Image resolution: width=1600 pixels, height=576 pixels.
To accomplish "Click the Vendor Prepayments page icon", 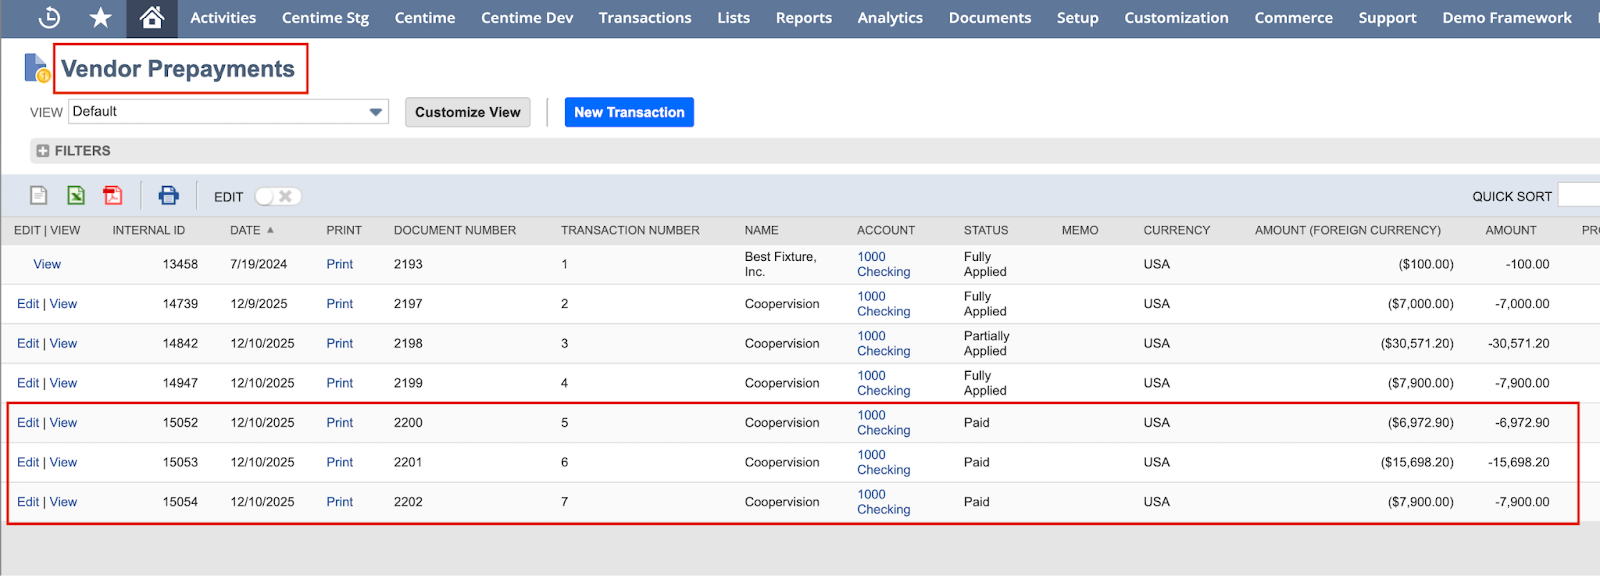I will [x=36, y=69].
